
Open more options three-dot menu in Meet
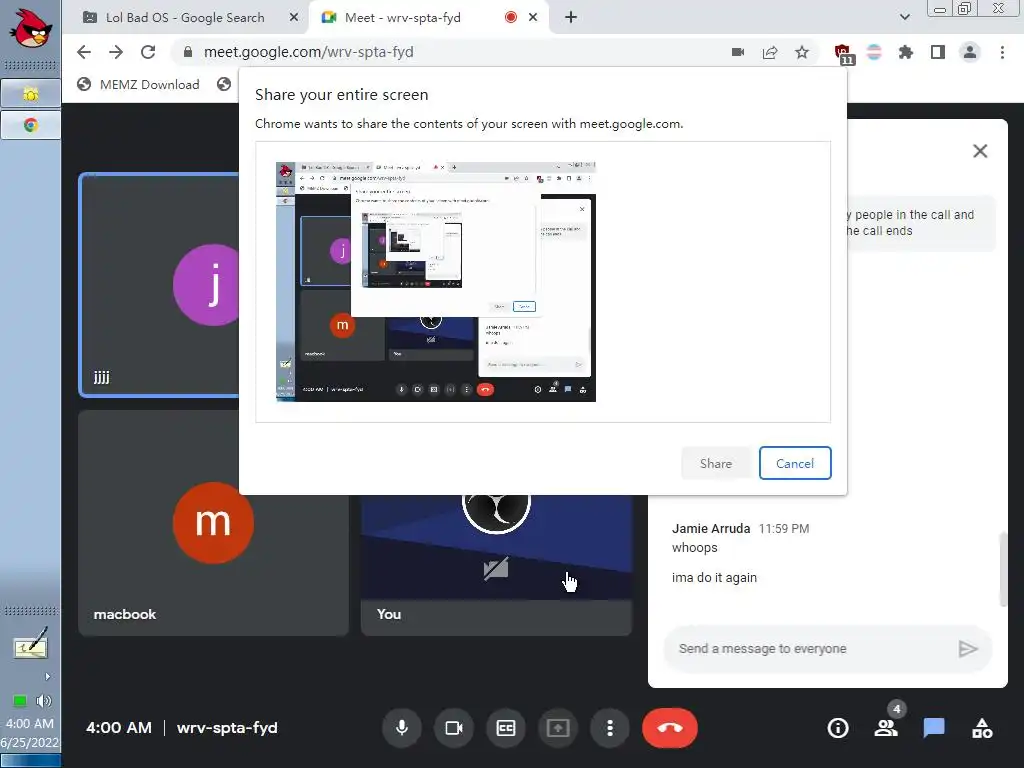[x=610, y=728]
